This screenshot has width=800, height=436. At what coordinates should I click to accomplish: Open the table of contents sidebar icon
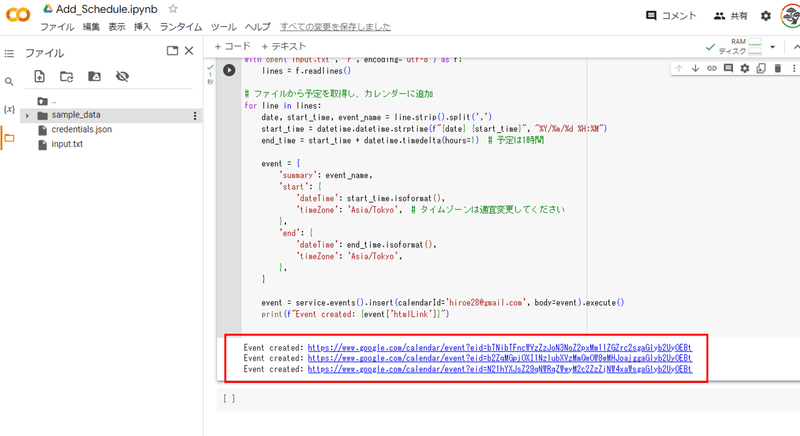pos(9,54)
